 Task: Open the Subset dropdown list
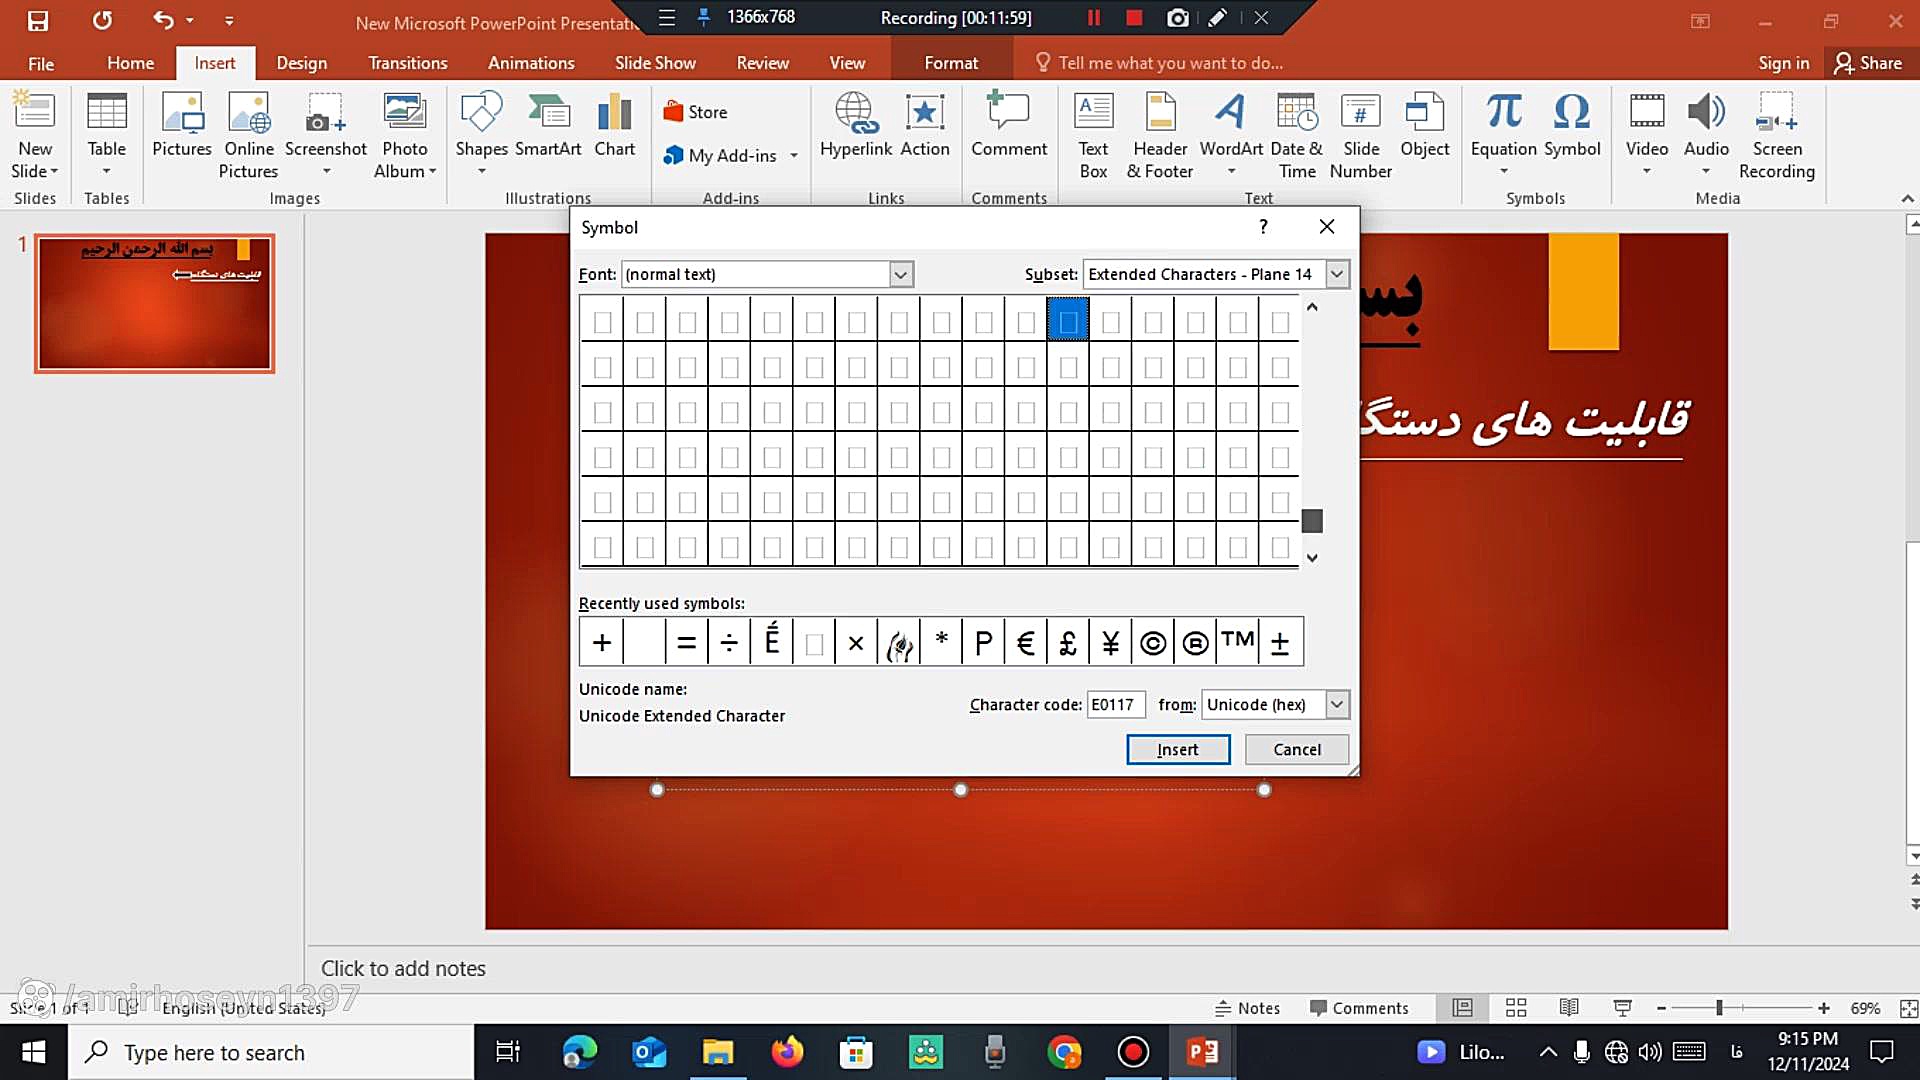(x=1337, y=274)
